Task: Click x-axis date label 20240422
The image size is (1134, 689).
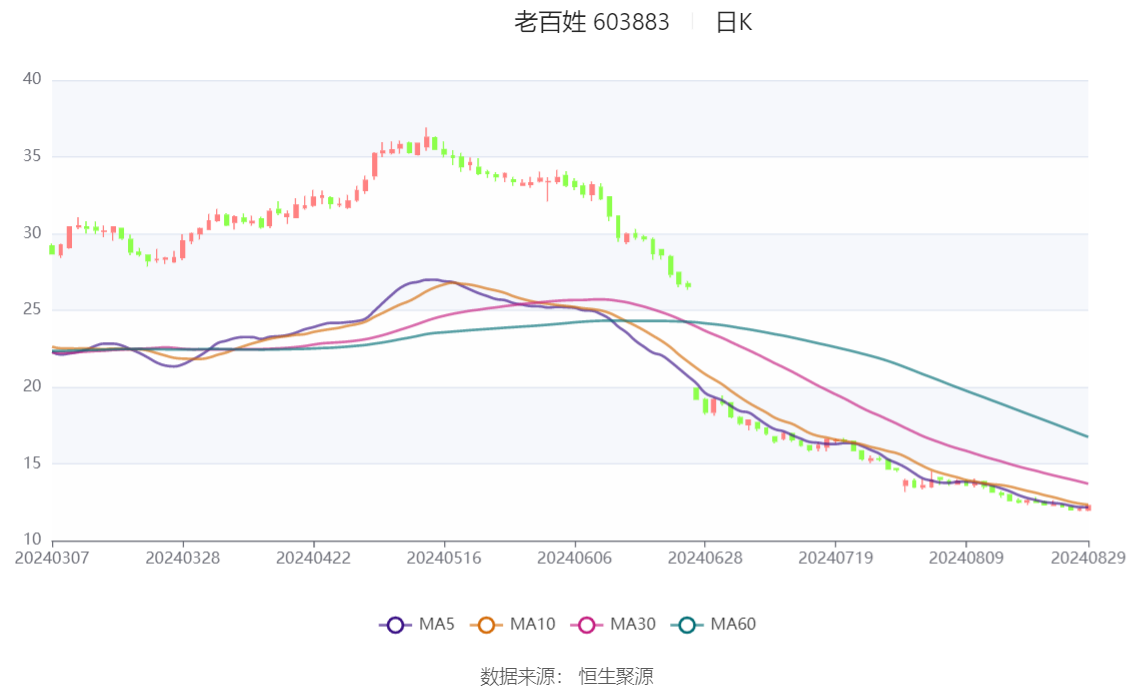Action: pyautogui.click(x=313, y=558)
